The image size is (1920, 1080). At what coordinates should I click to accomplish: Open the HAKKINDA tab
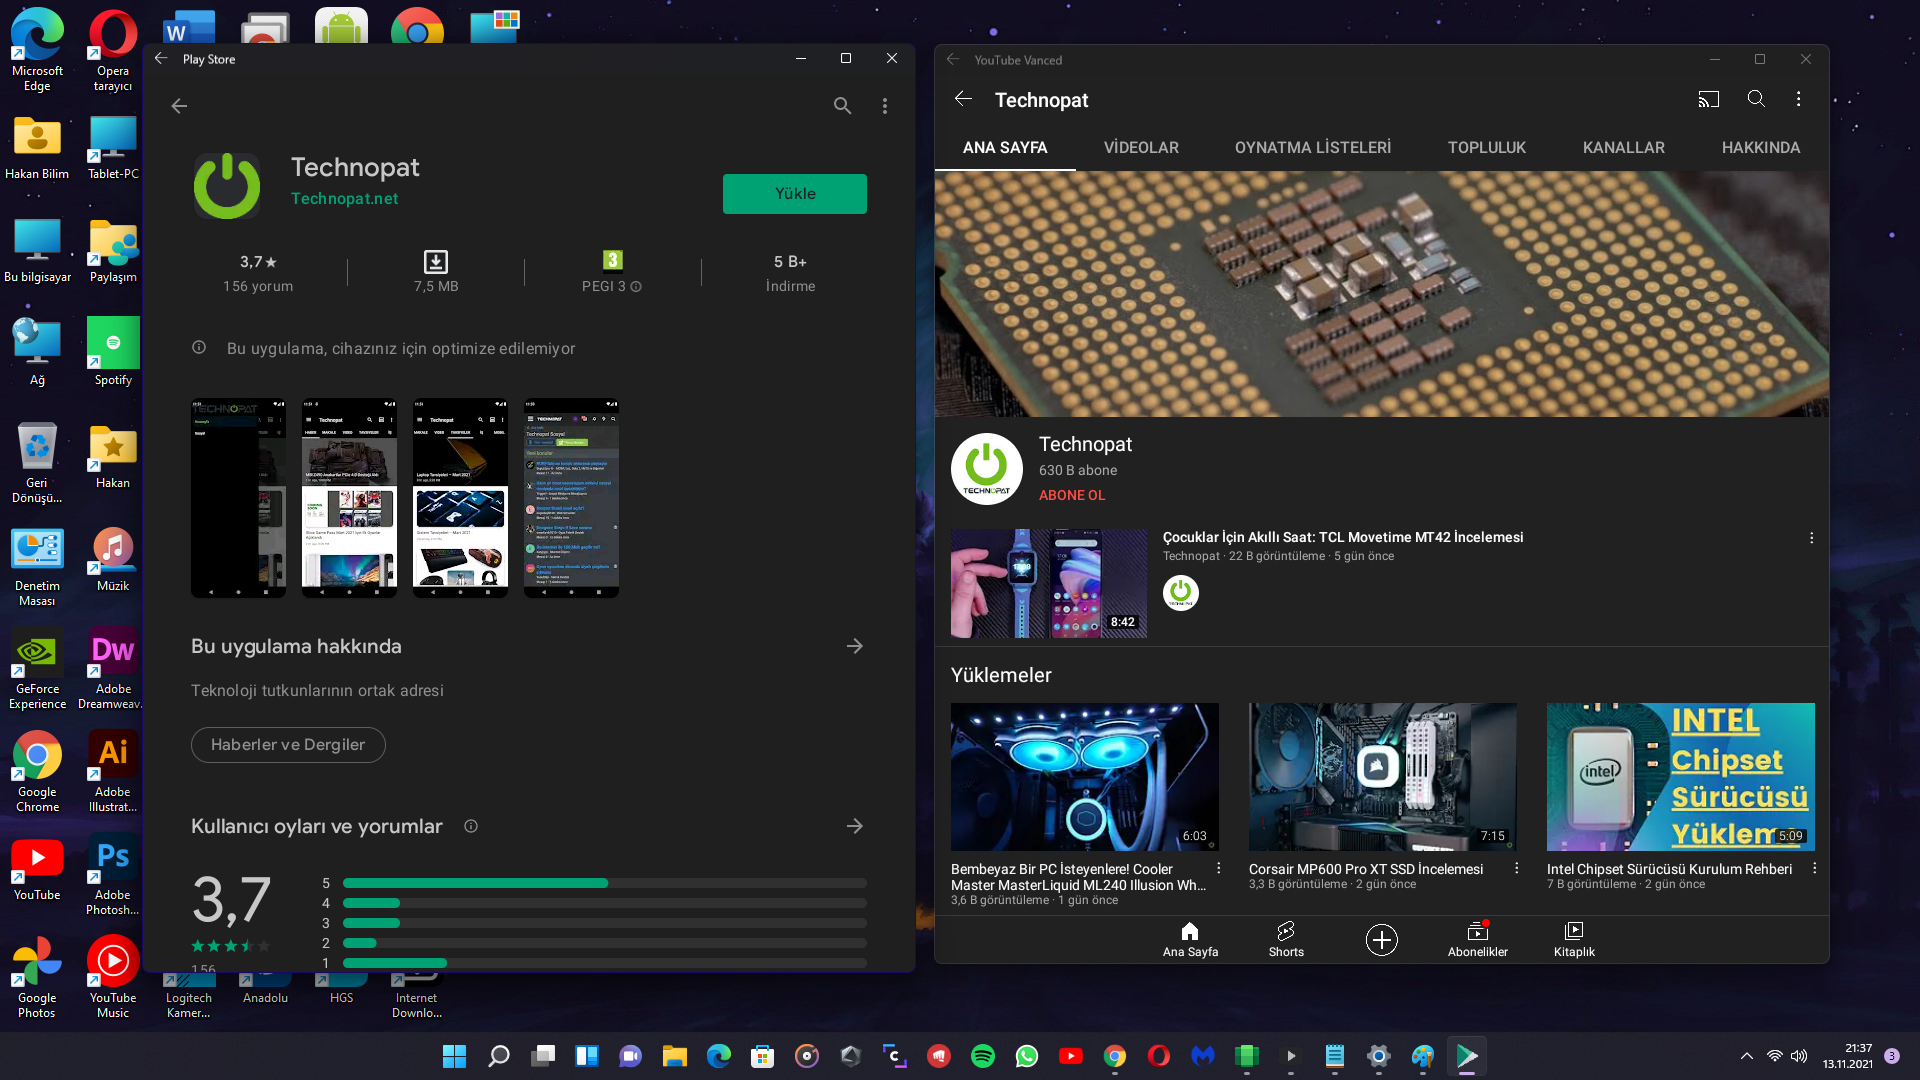coord(1760,147)
